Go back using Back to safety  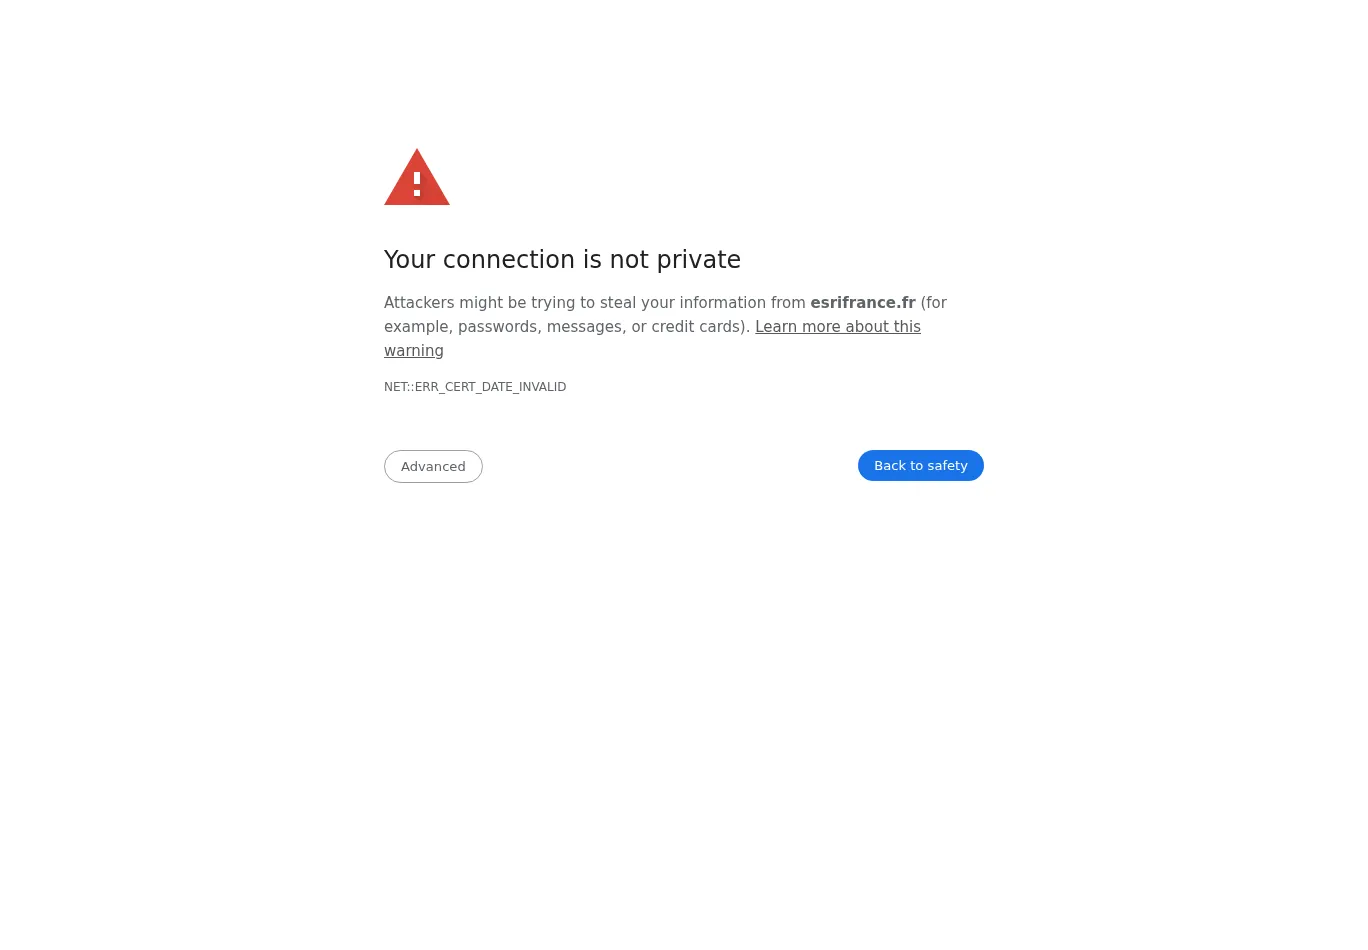coord(921,465)
